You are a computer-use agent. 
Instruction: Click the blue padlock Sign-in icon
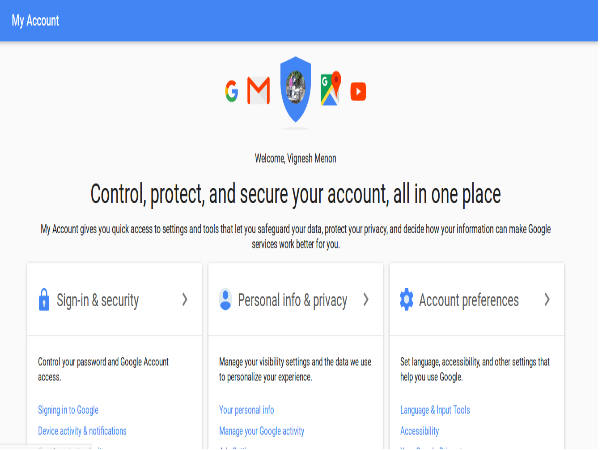(44, 299)
